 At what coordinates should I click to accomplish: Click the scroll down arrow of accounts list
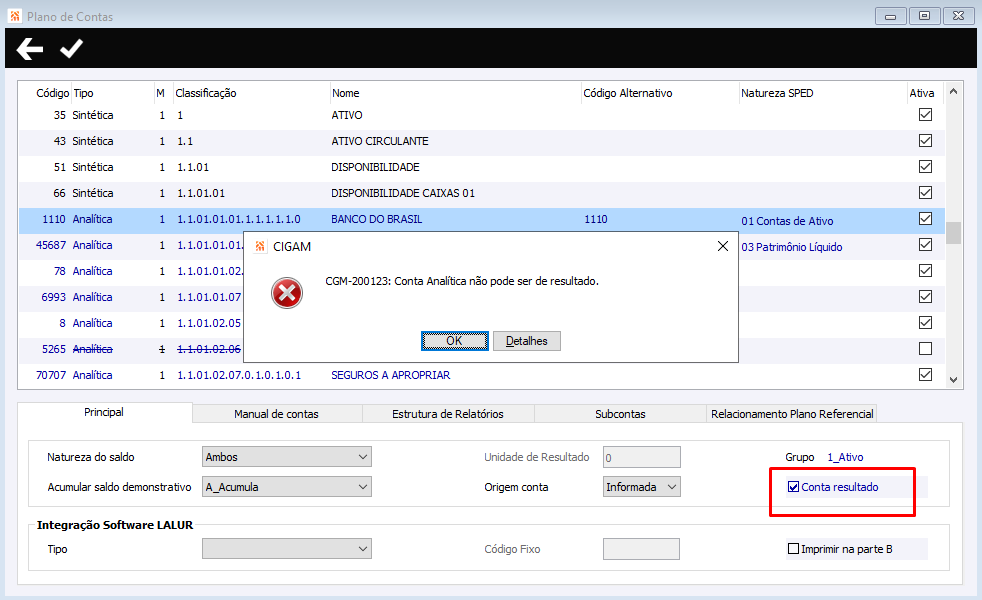tap(953, 380)
